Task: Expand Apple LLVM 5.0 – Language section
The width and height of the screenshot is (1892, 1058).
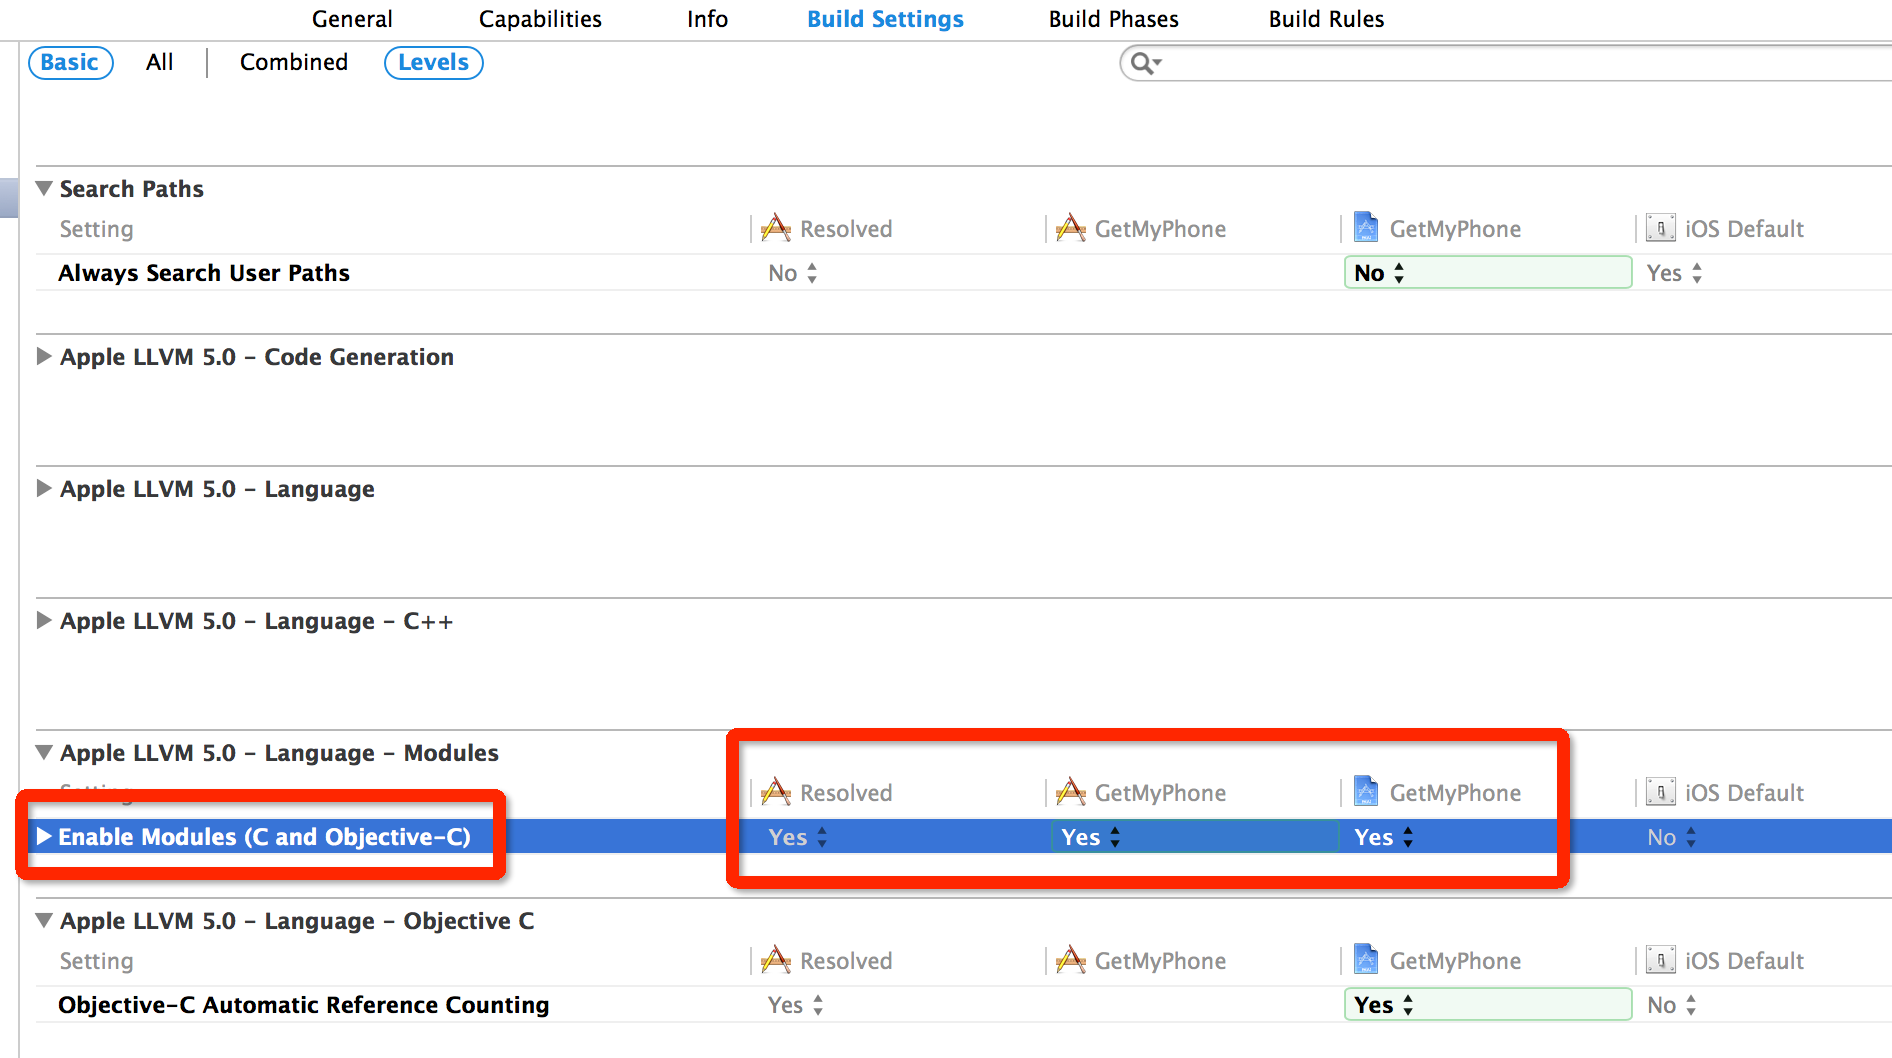Action: 44,488
